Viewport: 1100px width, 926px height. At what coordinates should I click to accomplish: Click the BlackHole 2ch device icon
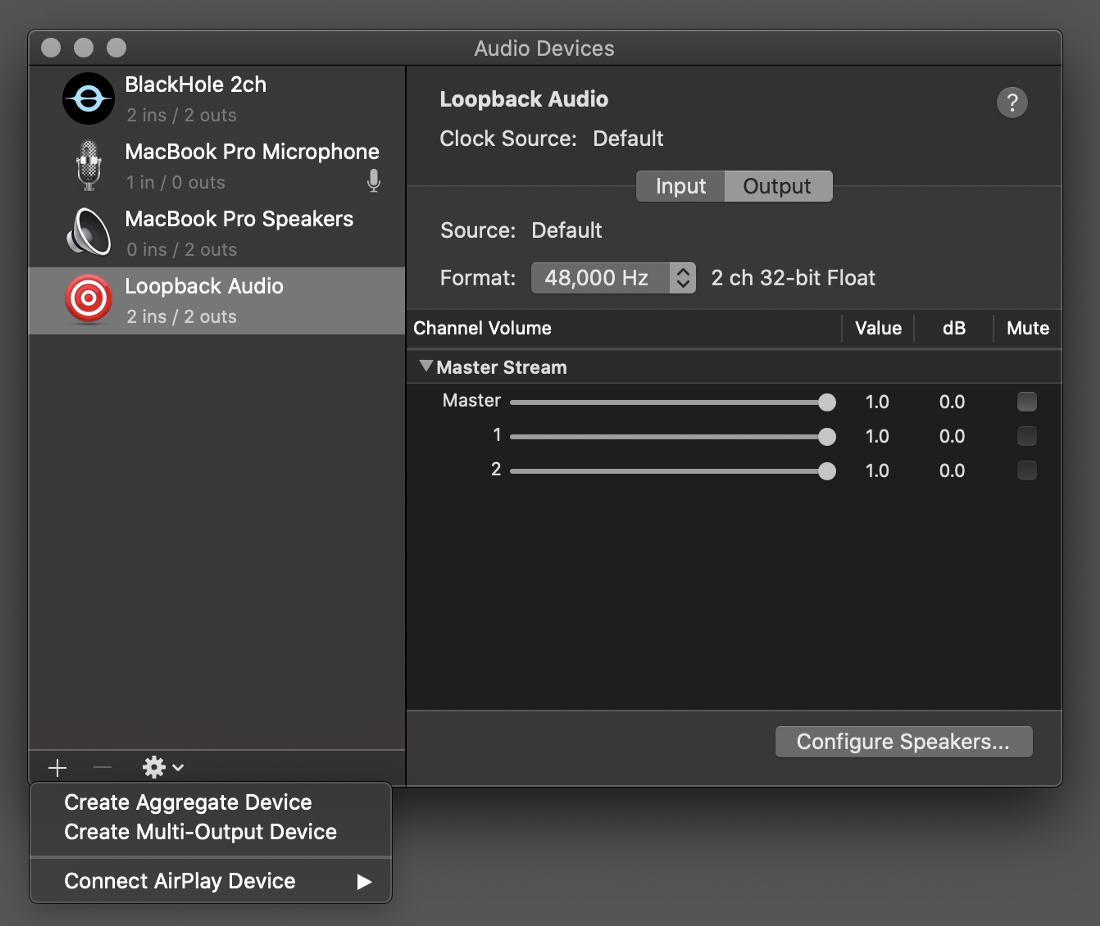click(x=88, y=99)
